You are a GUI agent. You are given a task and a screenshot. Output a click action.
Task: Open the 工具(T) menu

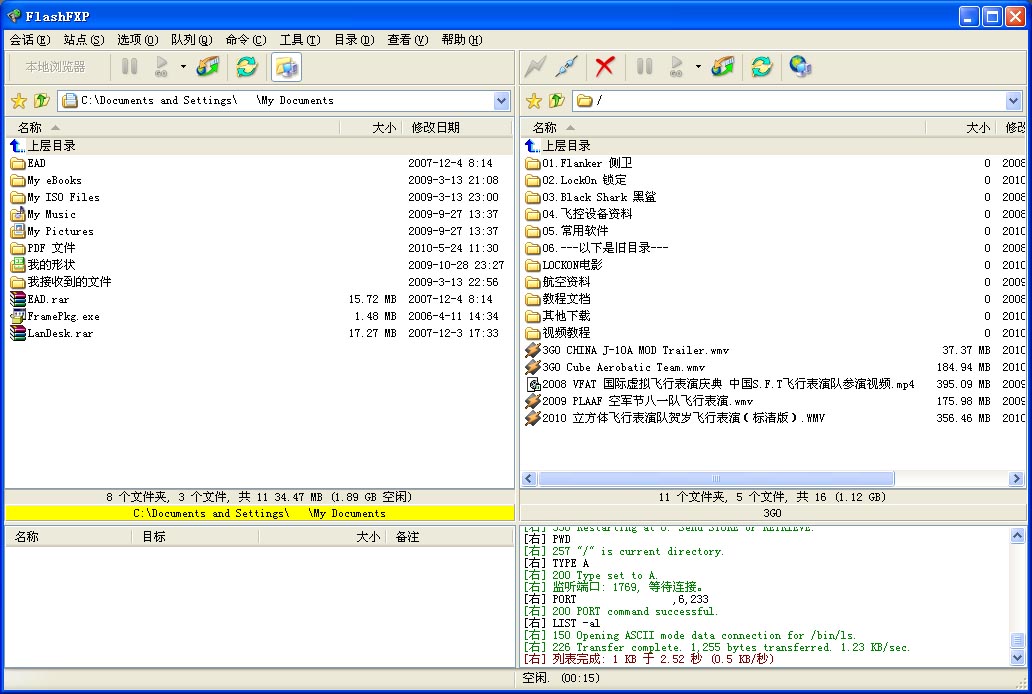[x=299, y=40]
